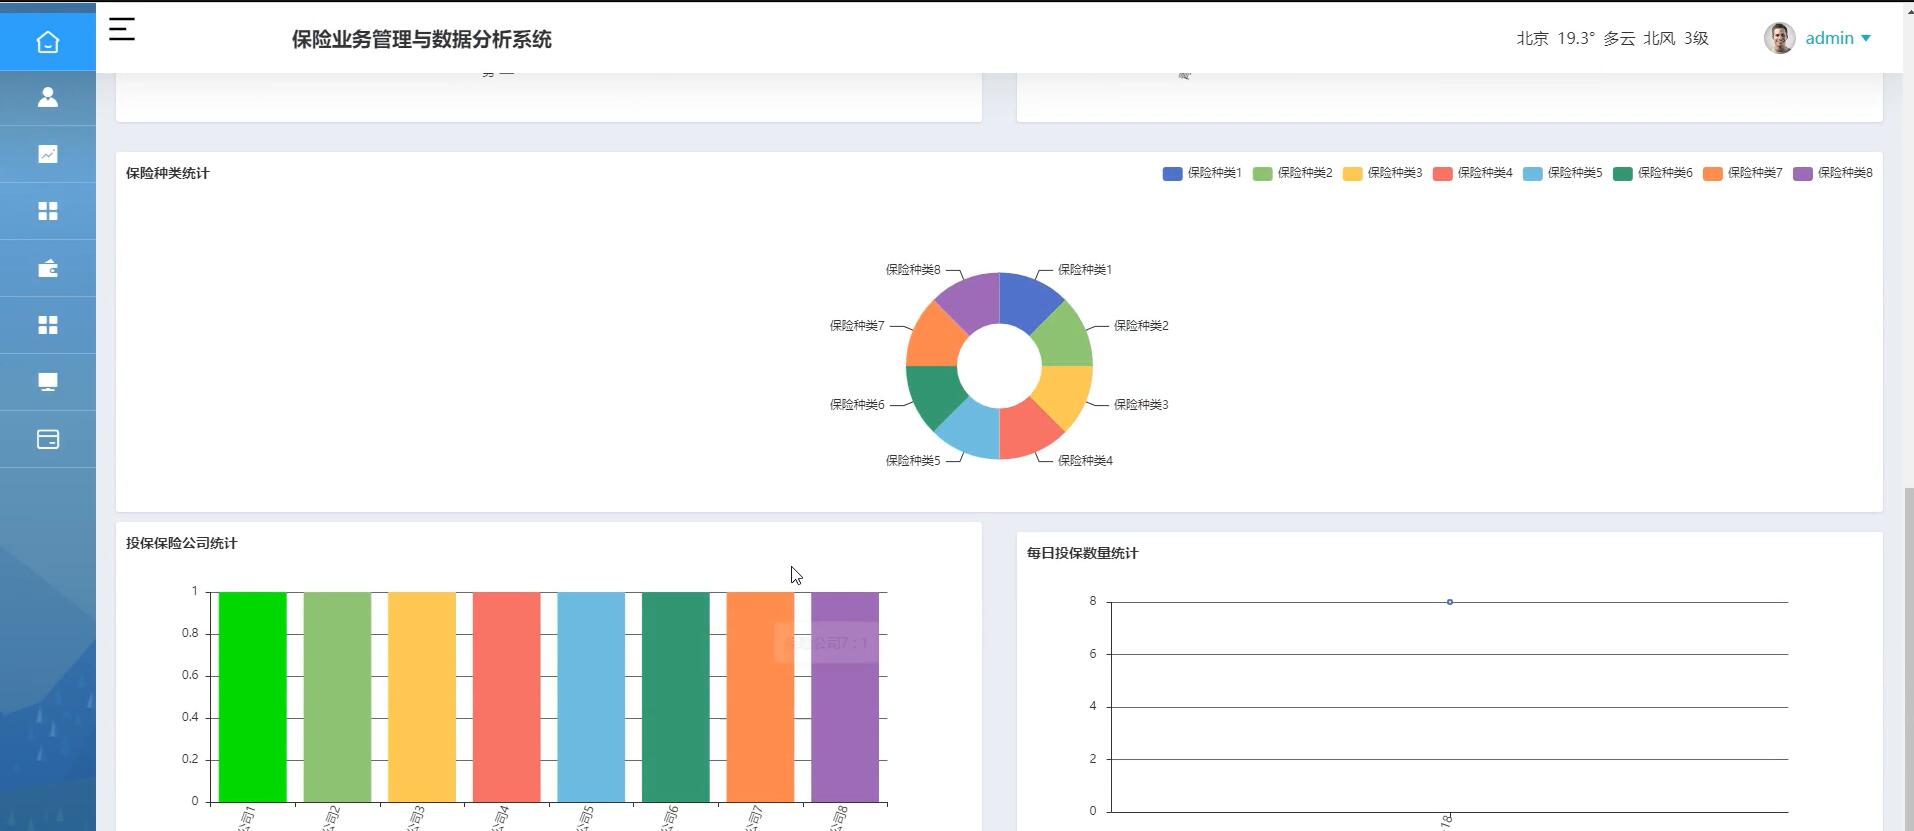This screenshot has height=831, width=1914.
Task: Click the yellow third company bar
Action: [422, 697]
